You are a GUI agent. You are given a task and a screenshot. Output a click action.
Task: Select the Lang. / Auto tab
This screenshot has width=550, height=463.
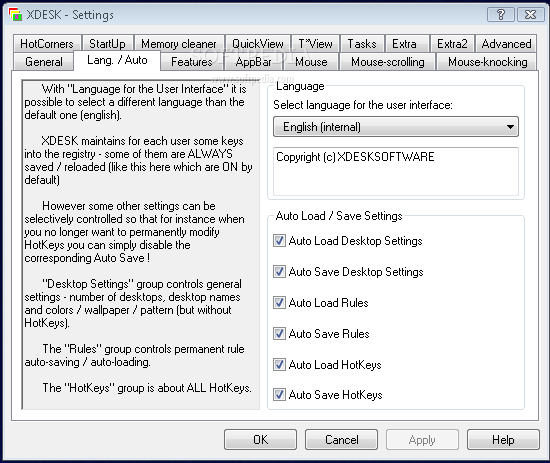click(x=117, y=60)
